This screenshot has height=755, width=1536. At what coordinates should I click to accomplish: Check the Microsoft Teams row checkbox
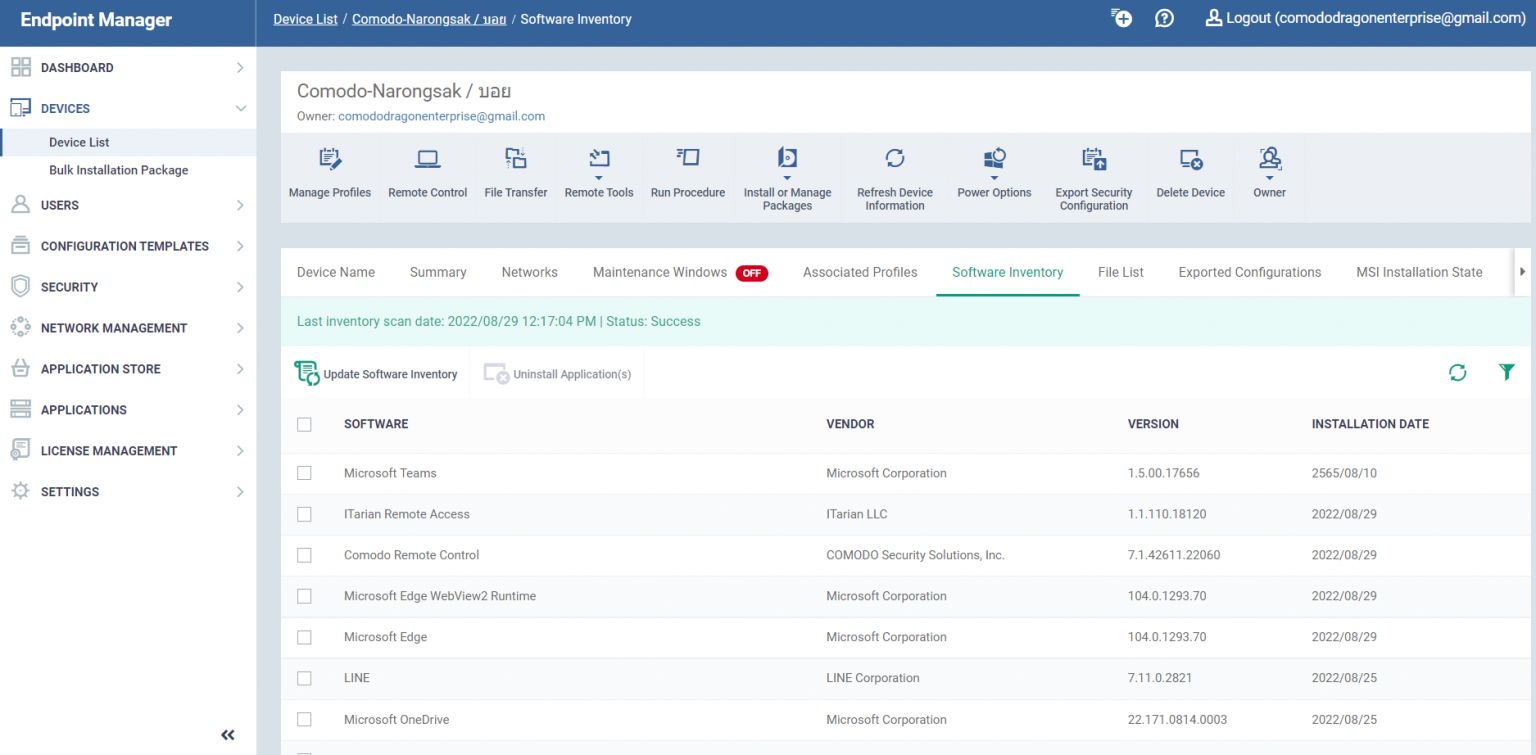coord(304,473)
